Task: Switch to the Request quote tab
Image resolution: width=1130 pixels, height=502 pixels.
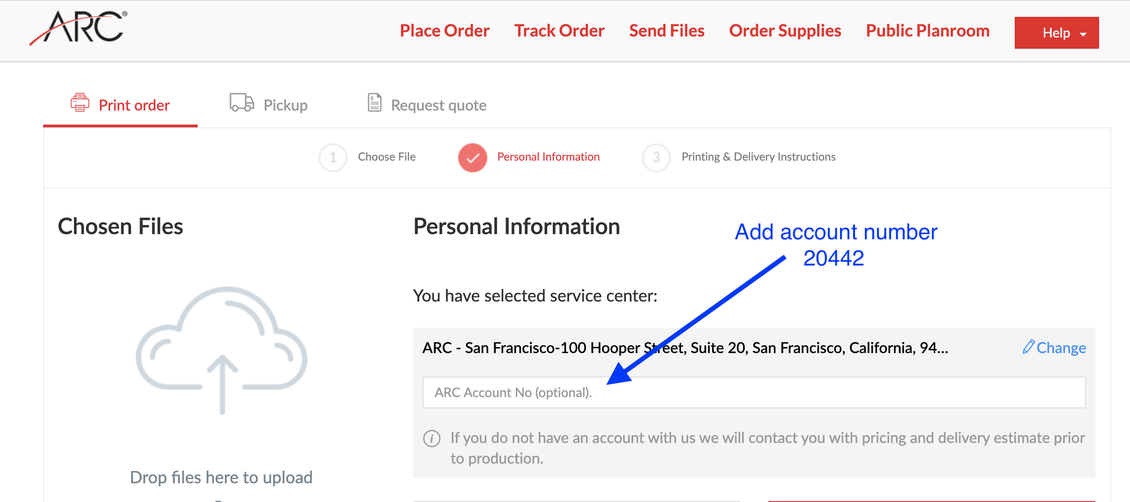Action: 427,104
